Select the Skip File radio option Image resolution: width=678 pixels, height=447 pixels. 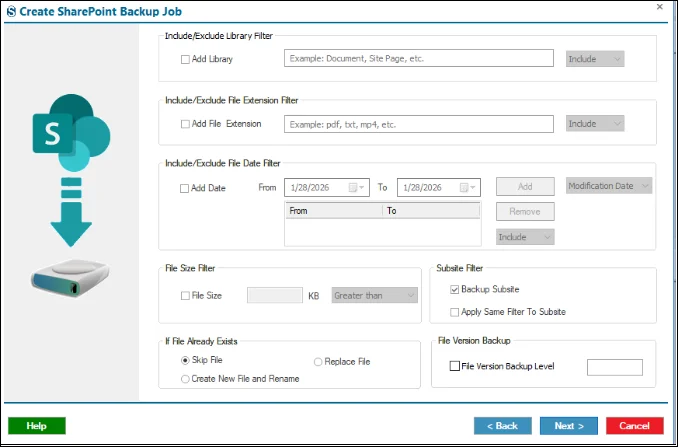185,360
